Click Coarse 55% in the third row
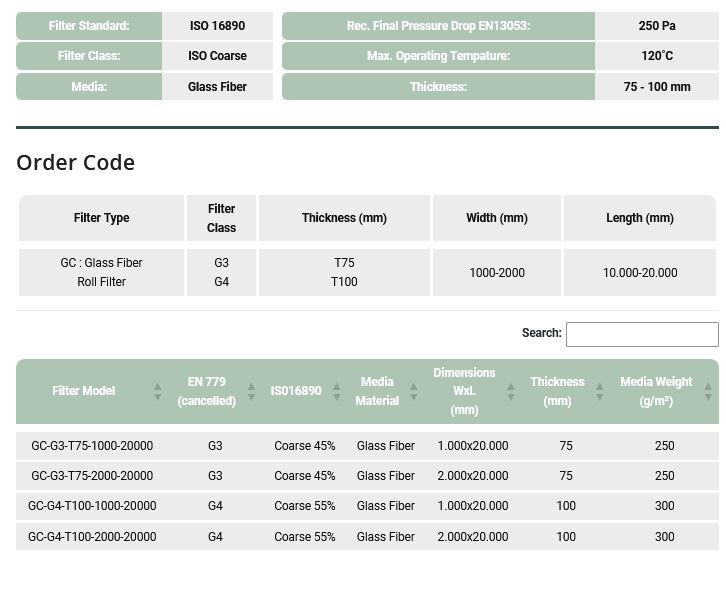 tap(305, 506)
